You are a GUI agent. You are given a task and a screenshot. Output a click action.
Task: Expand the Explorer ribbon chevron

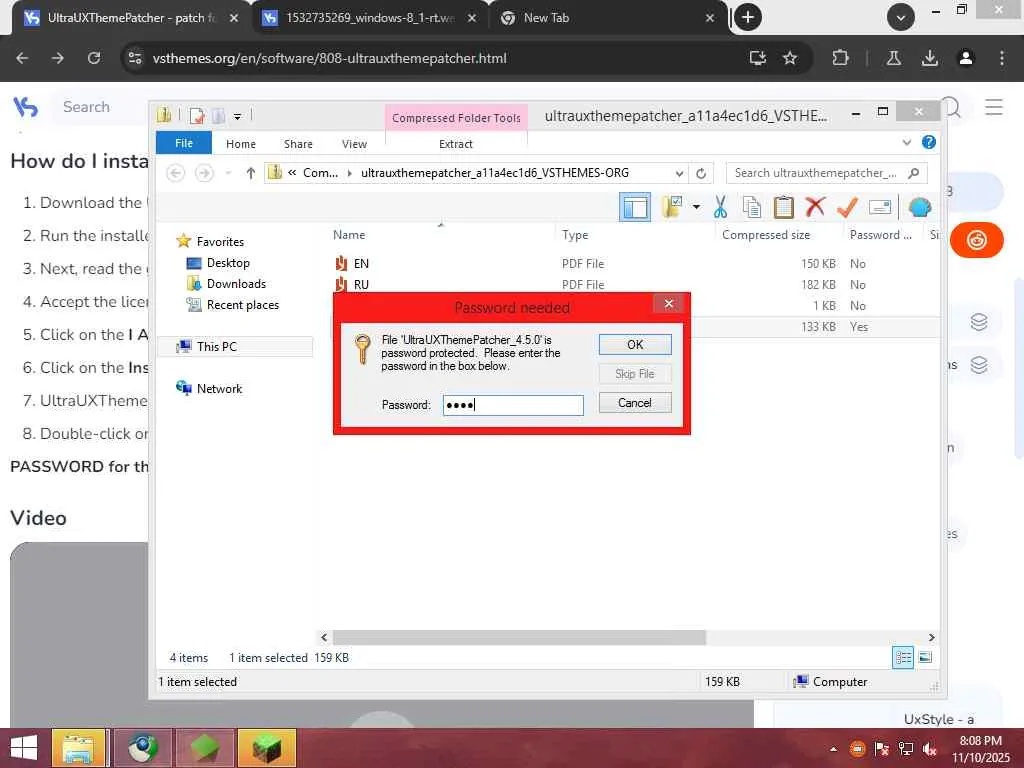[906, 142]
